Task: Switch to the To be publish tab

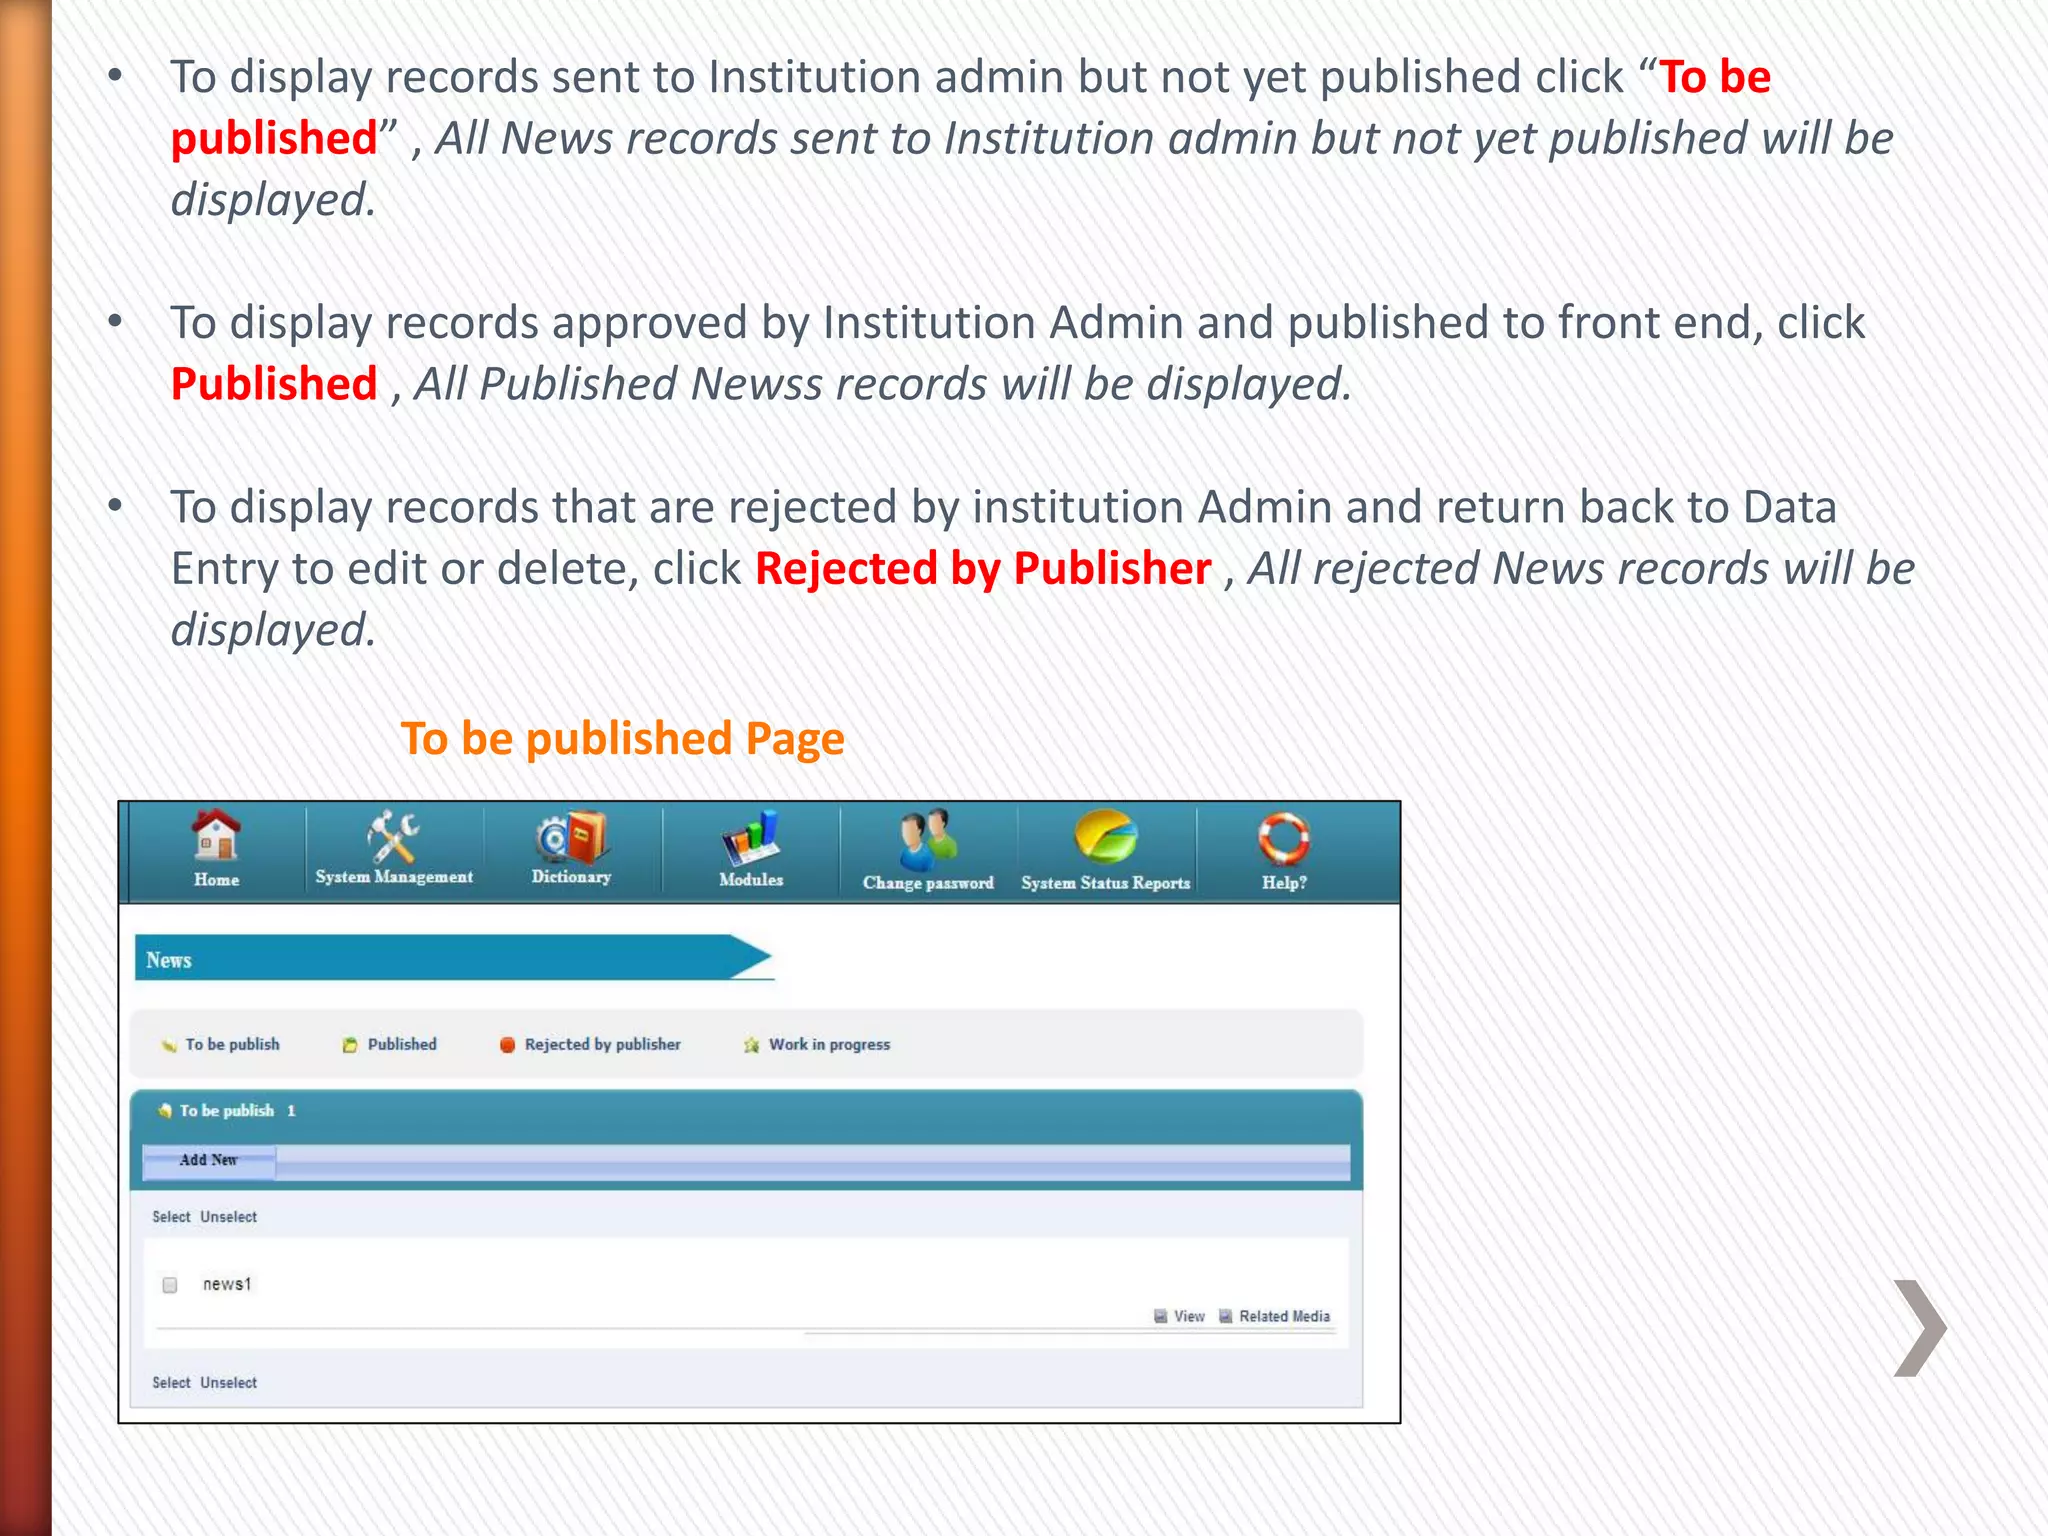Action: point(232,1044)
